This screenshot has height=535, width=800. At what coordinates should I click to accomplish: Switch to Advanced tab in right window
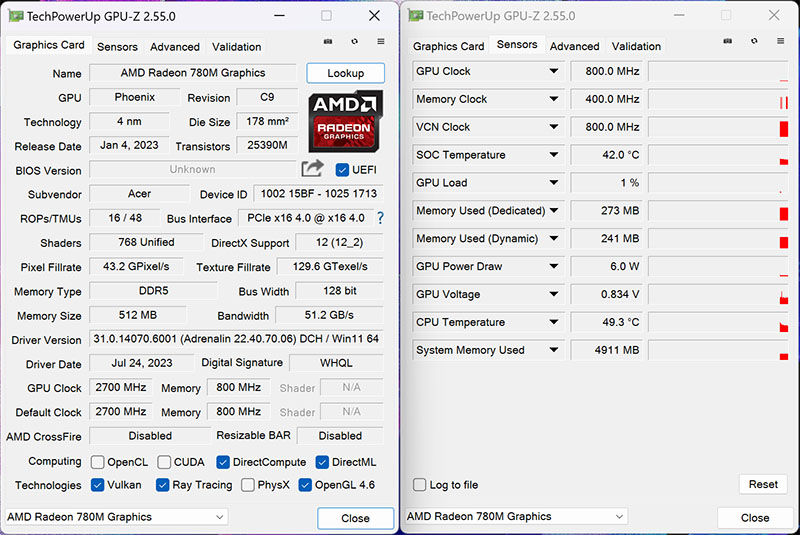coord(574,46)
